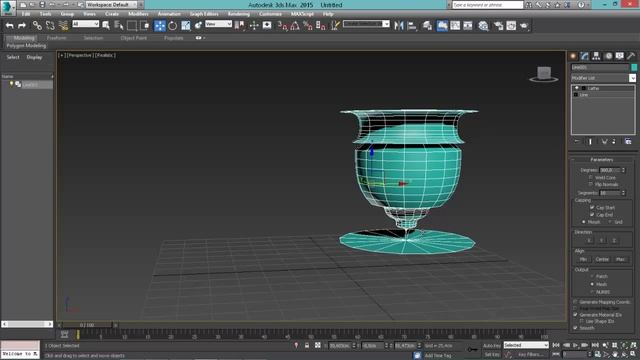This screenshot has height=360, width=640.
Task: Open the Workspace Default dropdown
Action: 112,4
